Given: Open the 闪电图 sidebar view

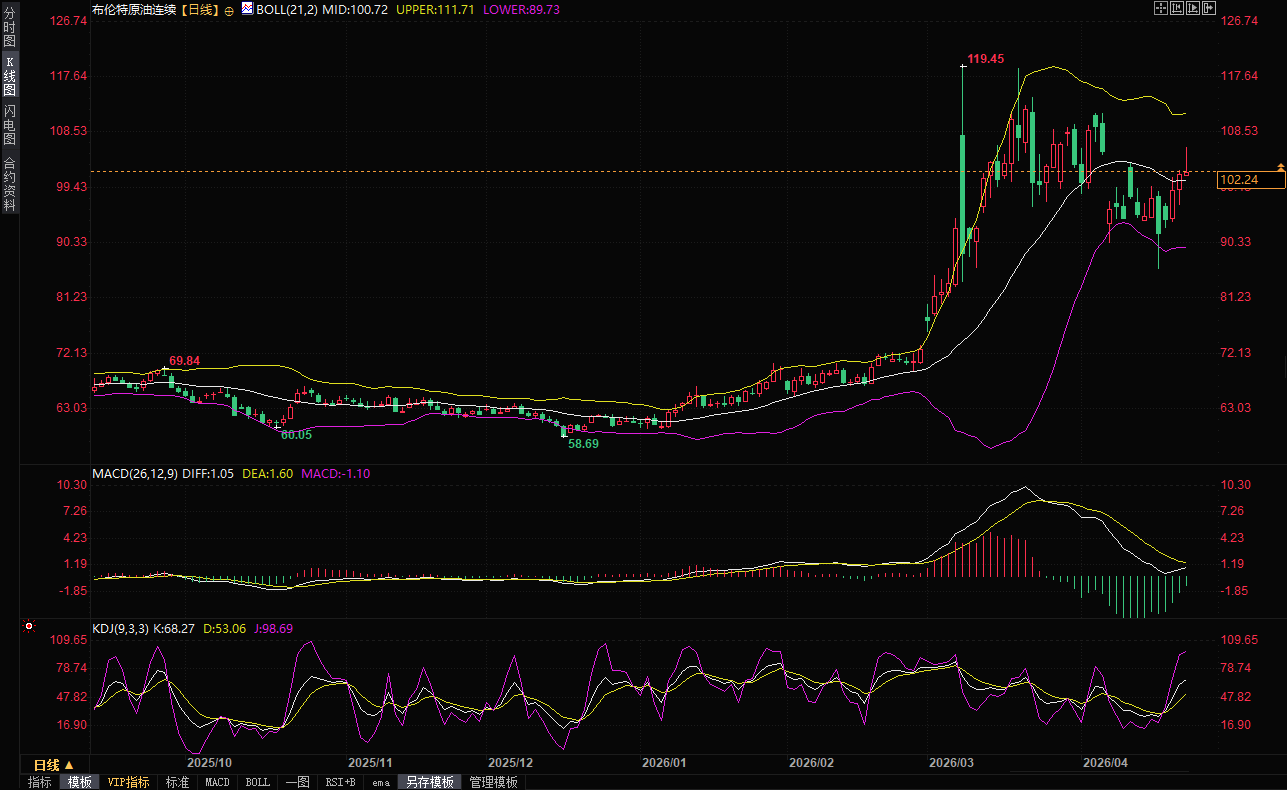Looking at the screenshot, I should pyautogui.click(x=9, y=124).
